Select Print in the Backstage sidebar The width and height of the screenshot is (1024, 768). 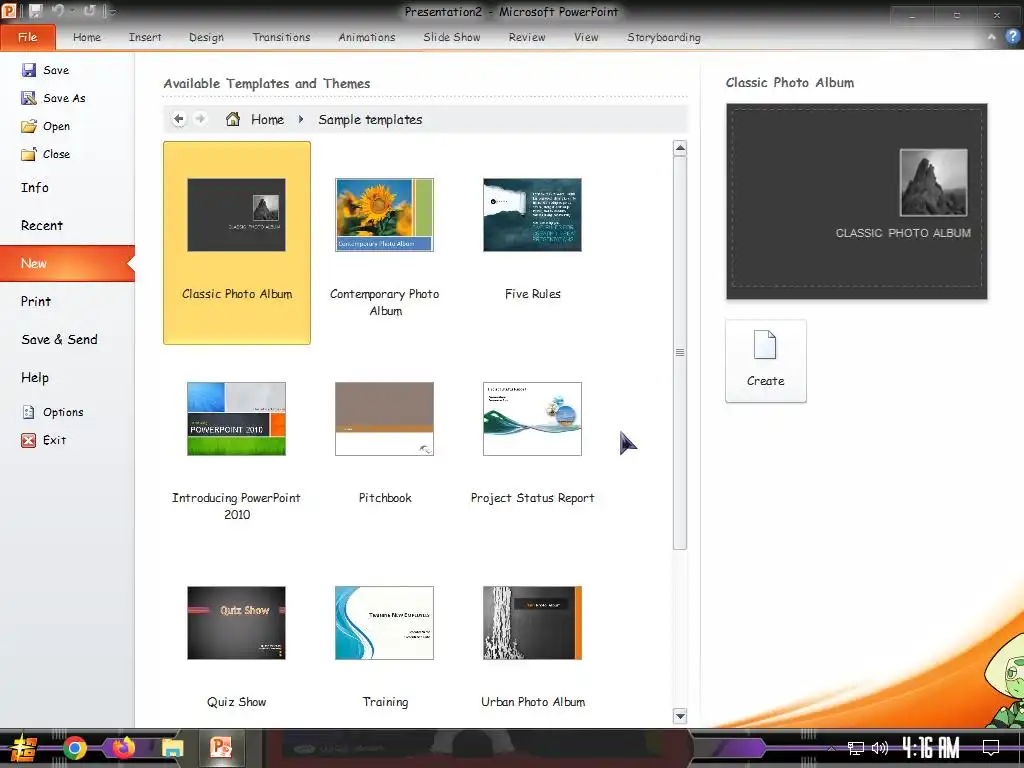pos(67,301)
